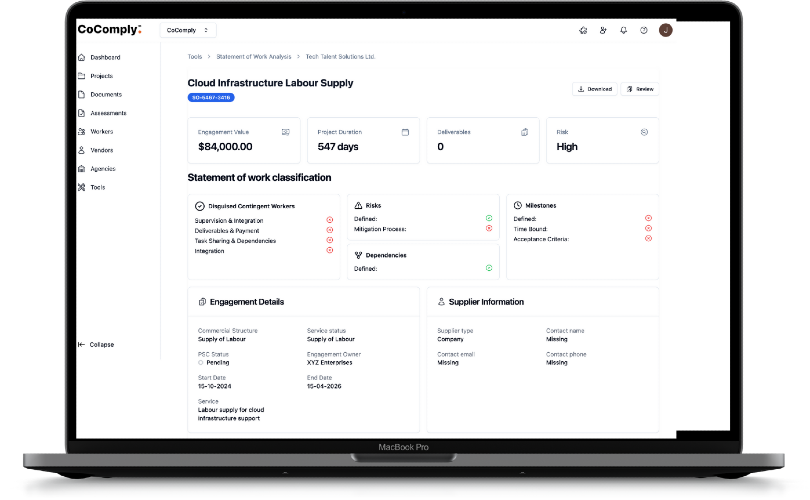Image resolution: width=810 pixels, height=500 pixels.
Task: Open Assessments in the sidebar
Action: tap(102, 113)
